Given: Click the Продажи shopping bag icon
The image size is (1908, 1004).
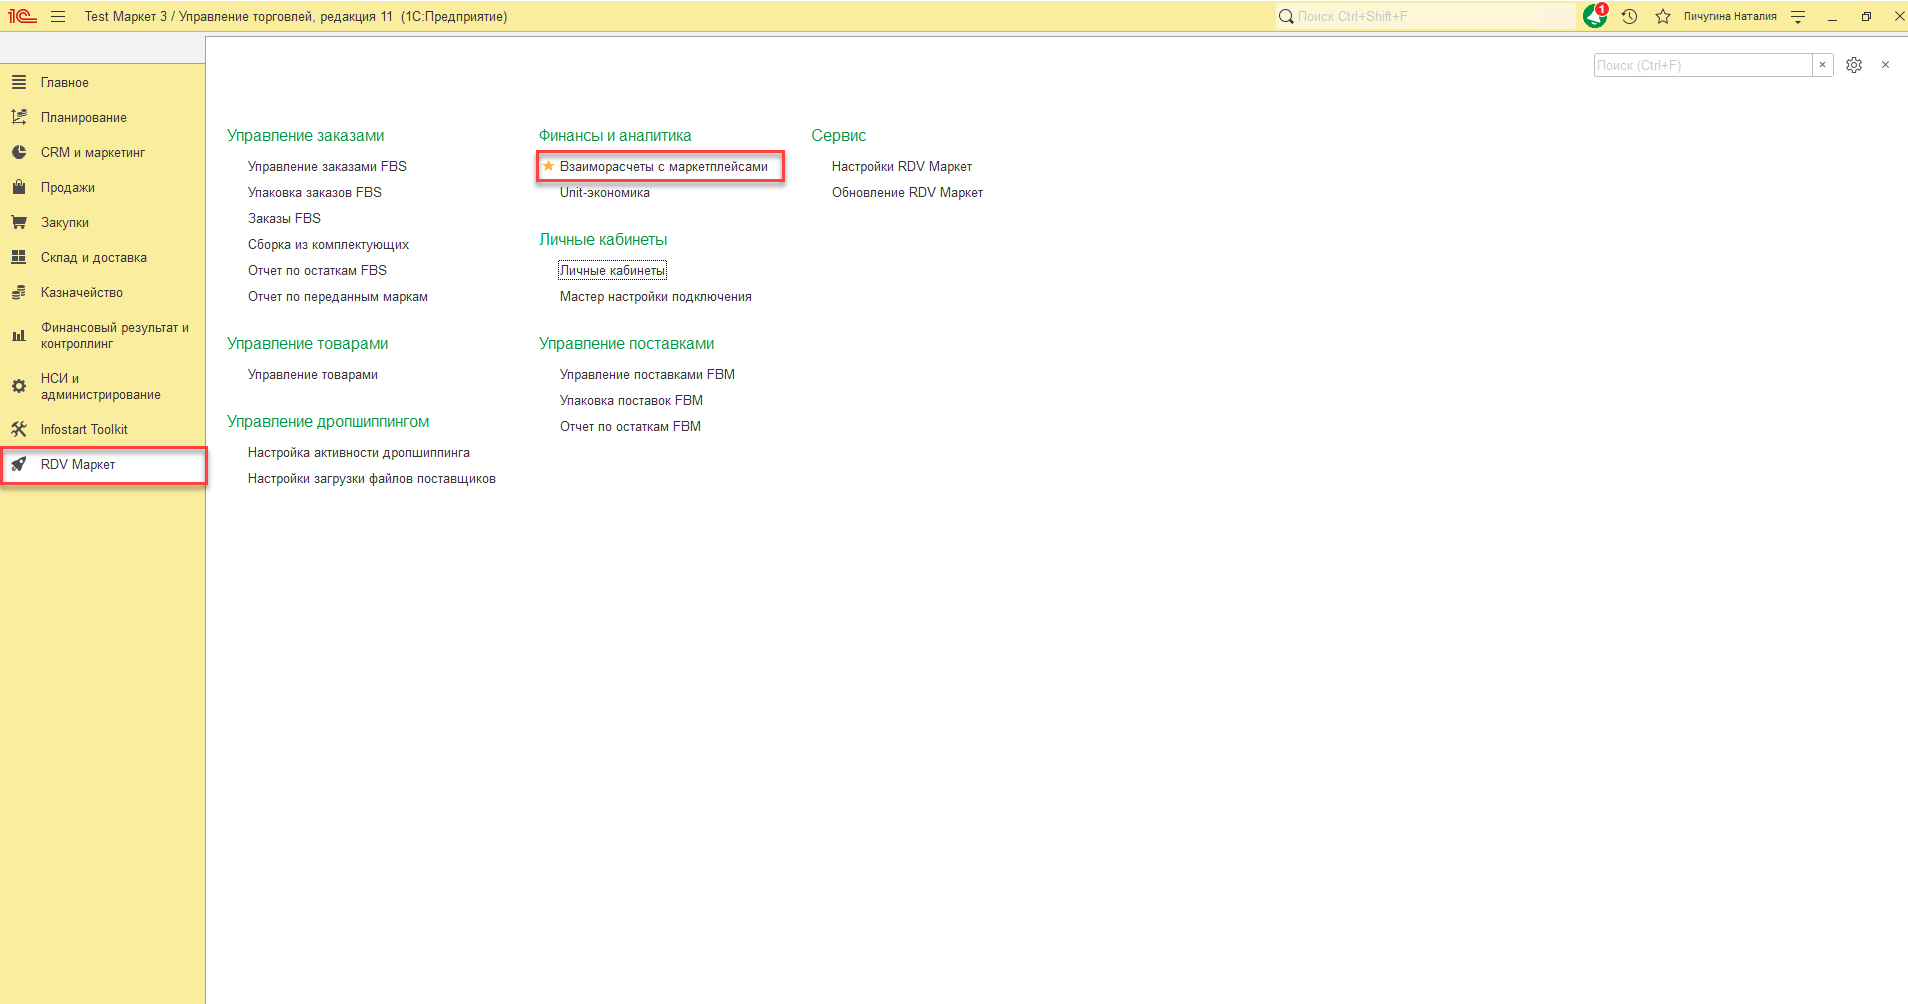Looking at the screenshot, I should click(x=19, y=187).
